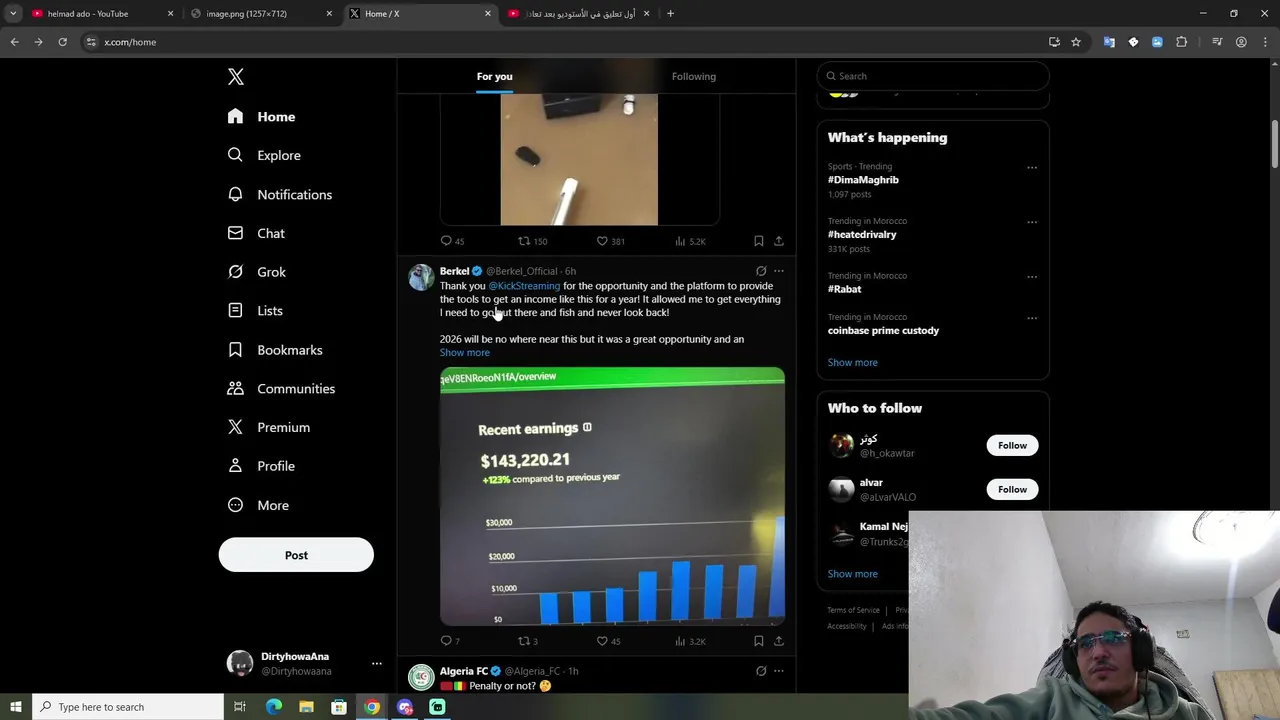Open Profile from sidebar
Image resolution: width=1280 pixels, height=720 pixels.
coord(261,466)
